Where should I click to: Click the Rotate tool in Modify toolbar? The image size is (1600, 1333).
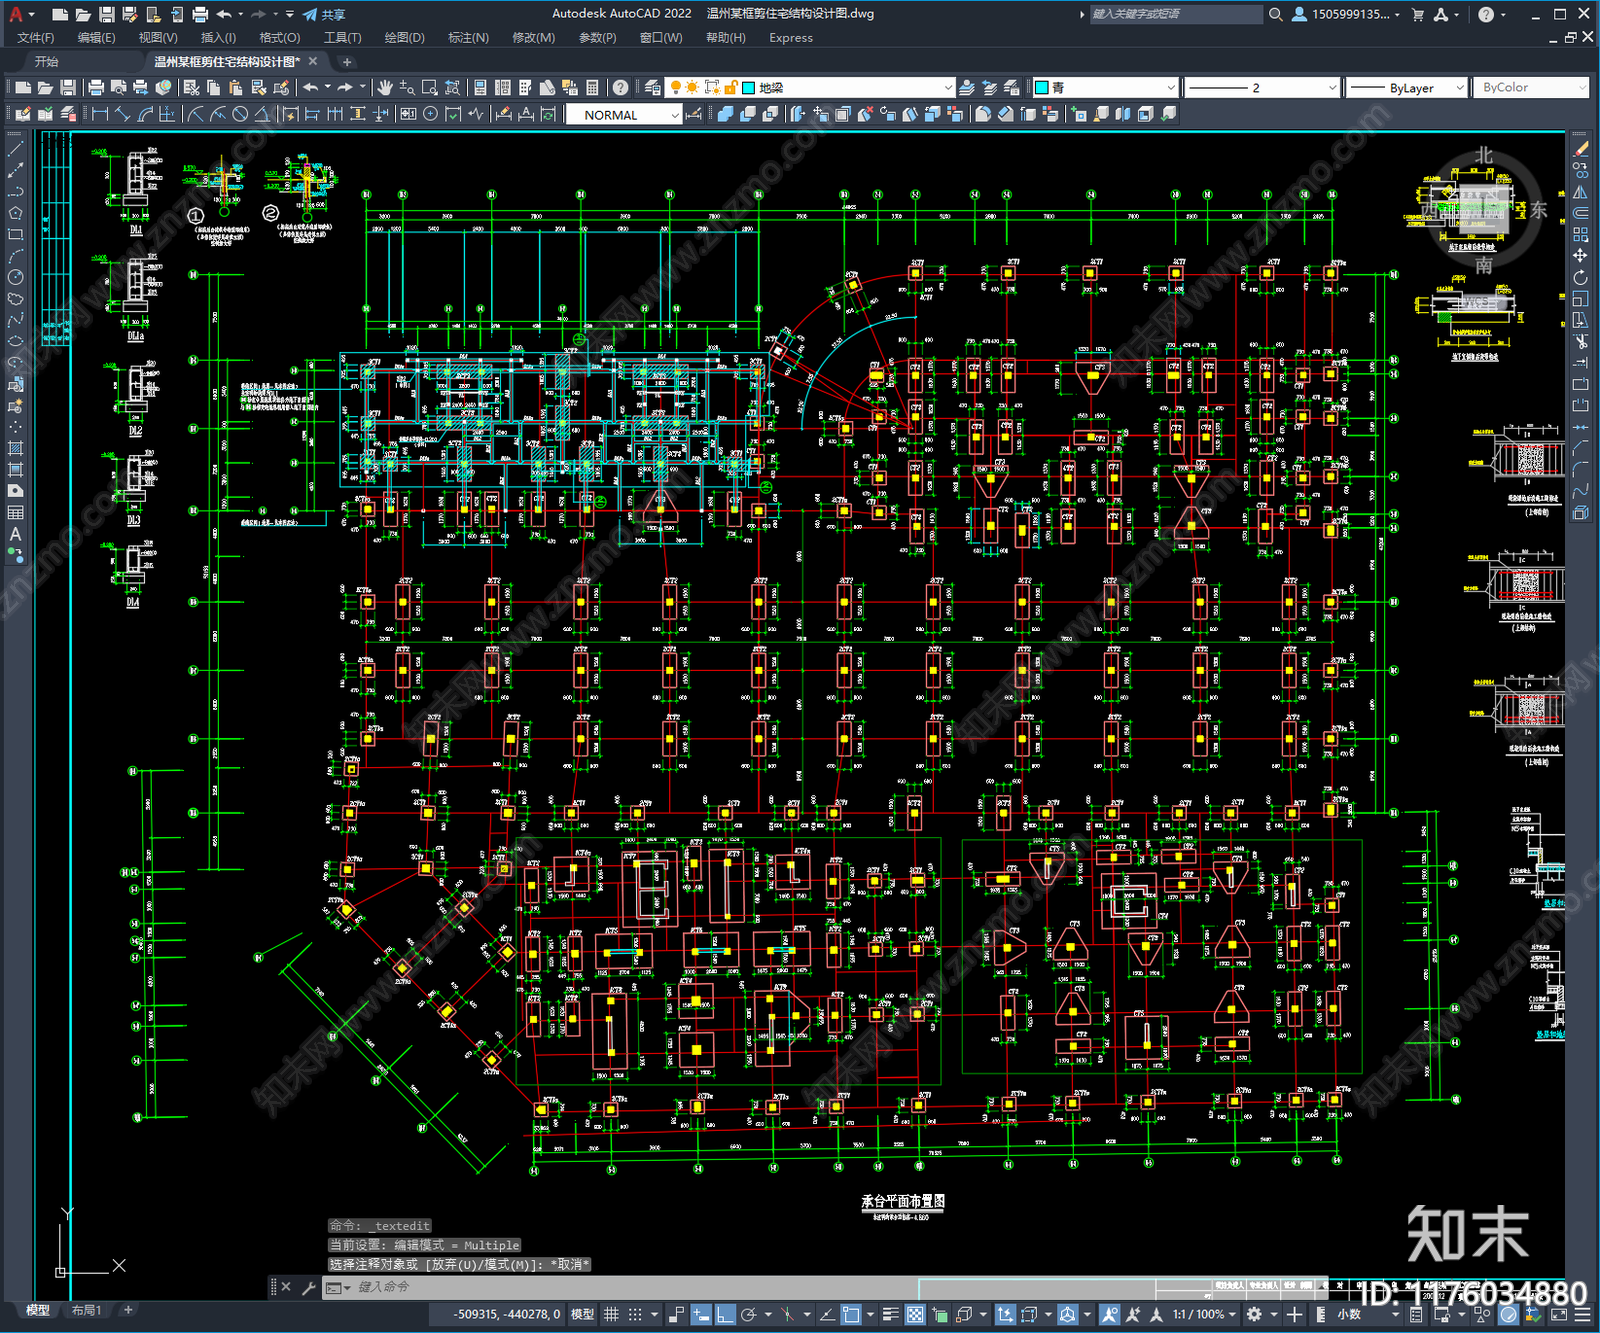point(1580,277)
